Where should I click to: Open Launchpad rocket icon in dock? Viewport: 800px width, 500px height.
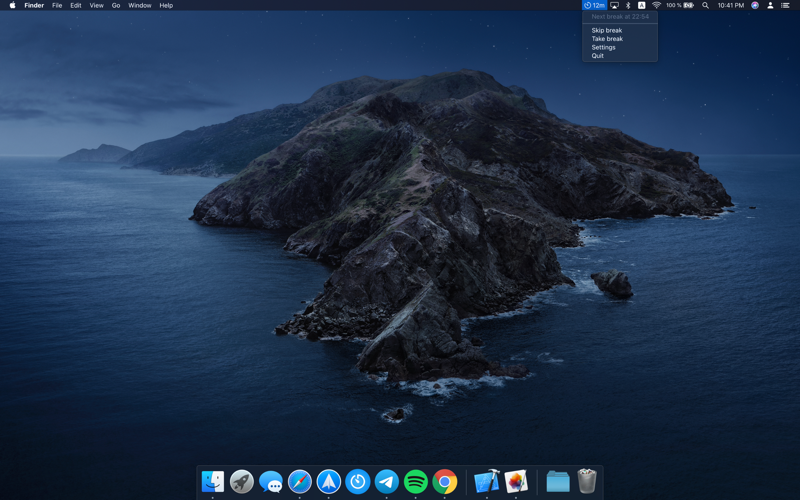coord(241,482)
